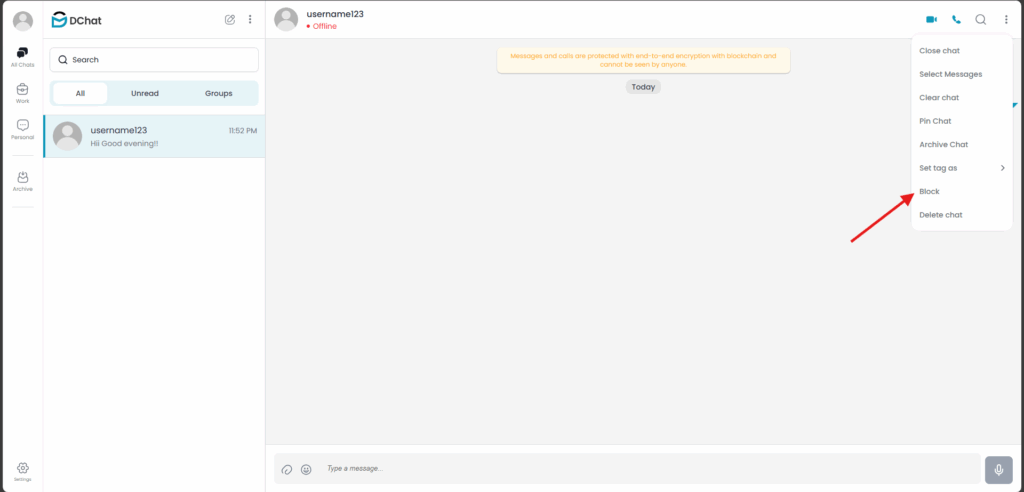This screenshot has height=492, width=1024.
Task: Click the compose new chat icon
Action: (x=230, y=20)
